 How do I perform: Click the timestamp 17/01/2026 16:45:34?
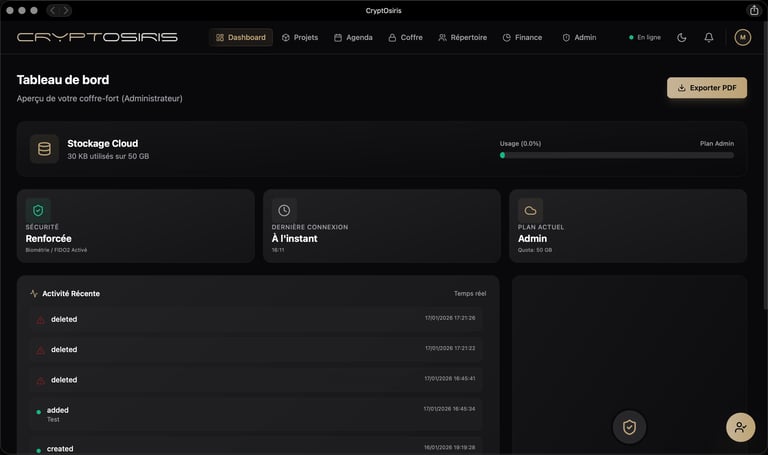point(449,408)
